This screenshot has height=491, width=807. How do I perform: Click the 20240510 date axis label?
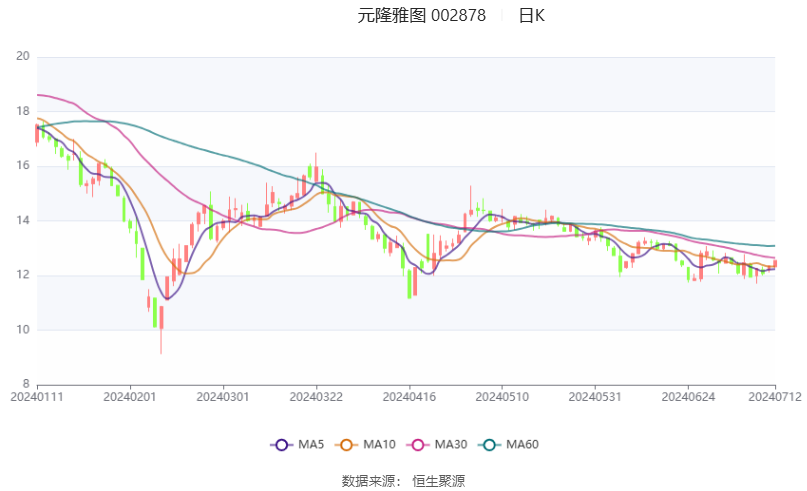click(x=502, y=397)
